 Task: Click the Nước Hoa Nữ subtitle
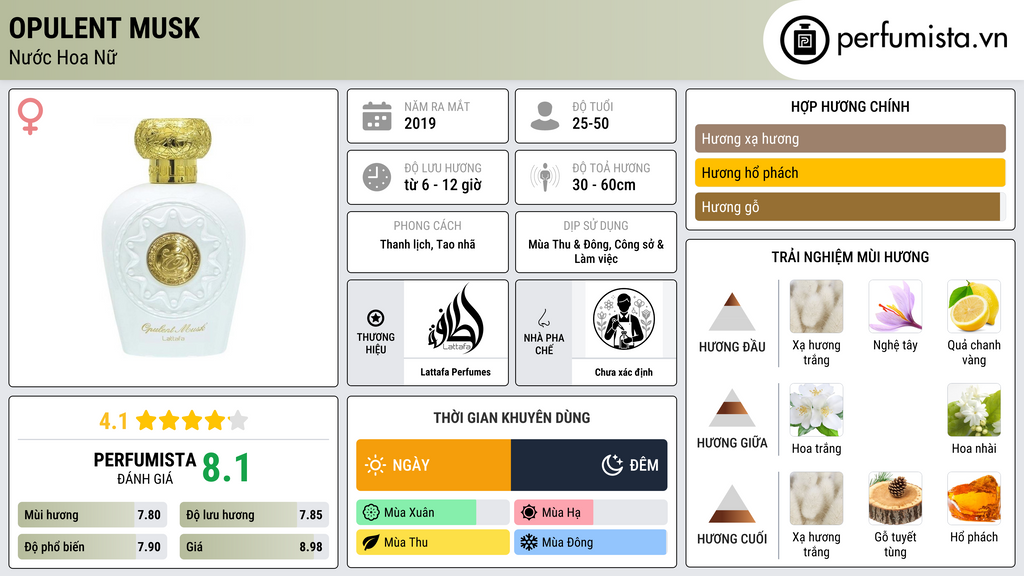coord(63,57)
